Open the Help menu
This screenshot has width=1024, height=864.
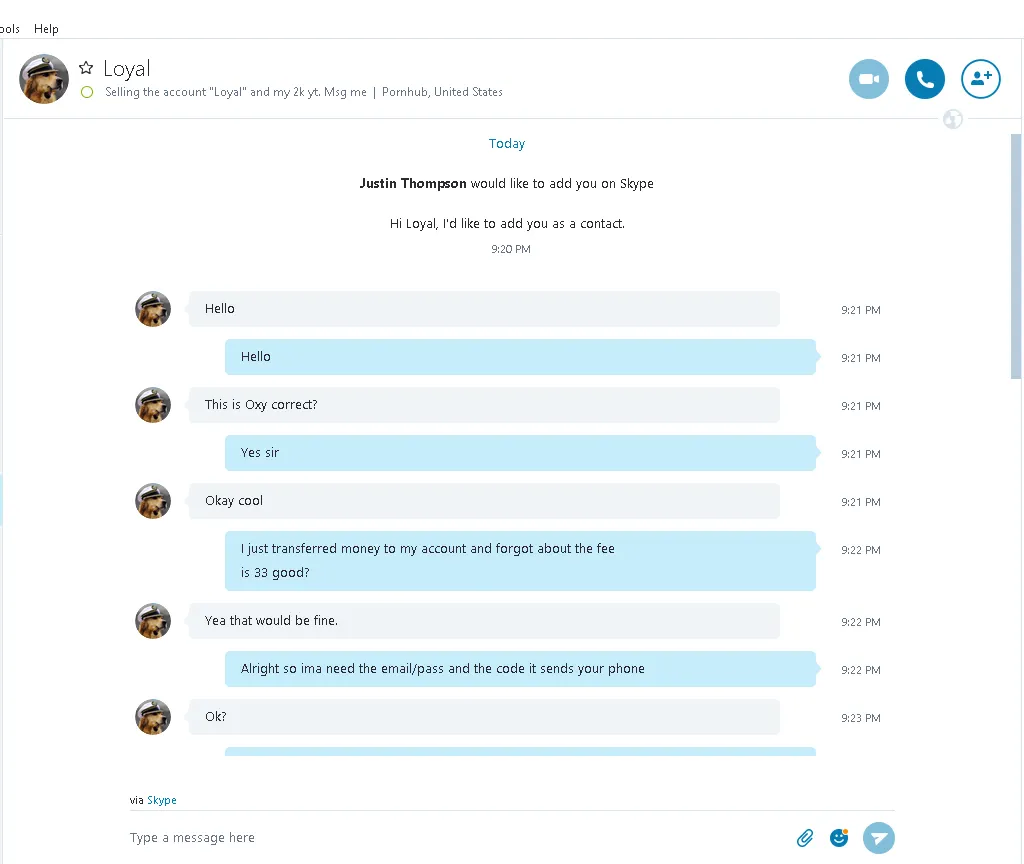pyautogui.click(x=46, y=29)
